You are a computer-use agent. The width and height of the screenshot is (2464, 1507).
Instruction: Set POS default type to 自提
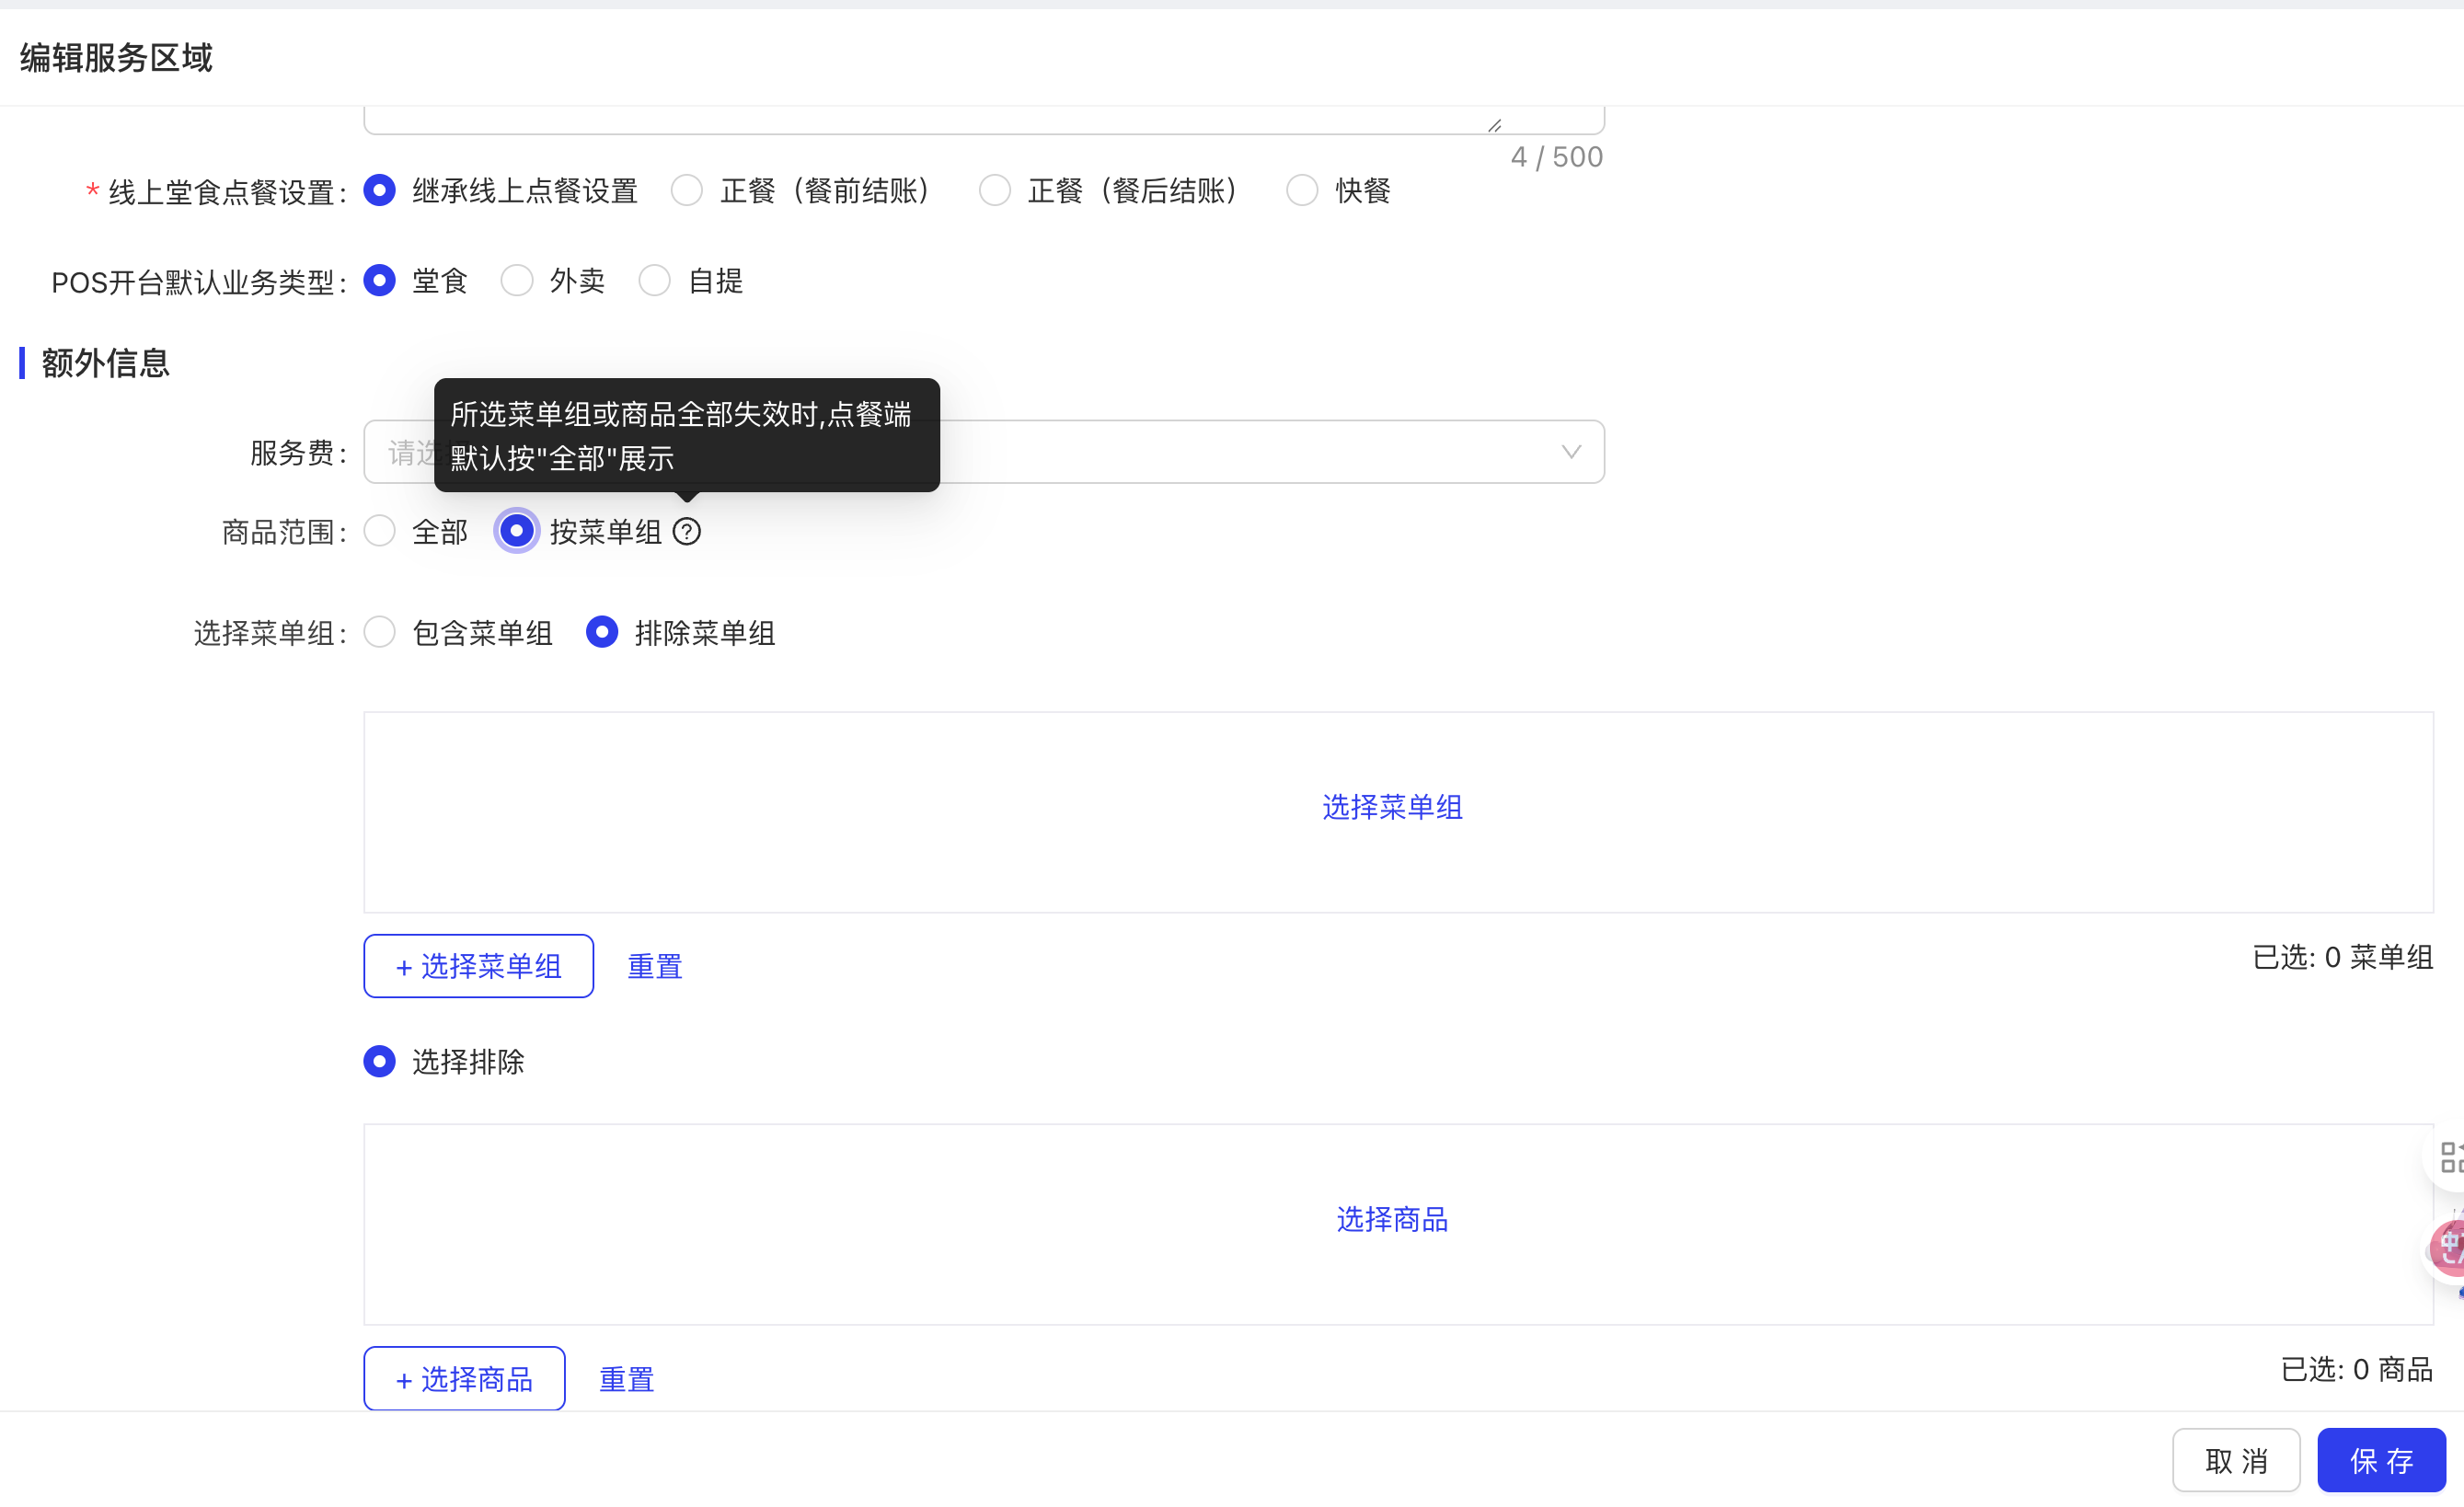[x=655, y=281]
